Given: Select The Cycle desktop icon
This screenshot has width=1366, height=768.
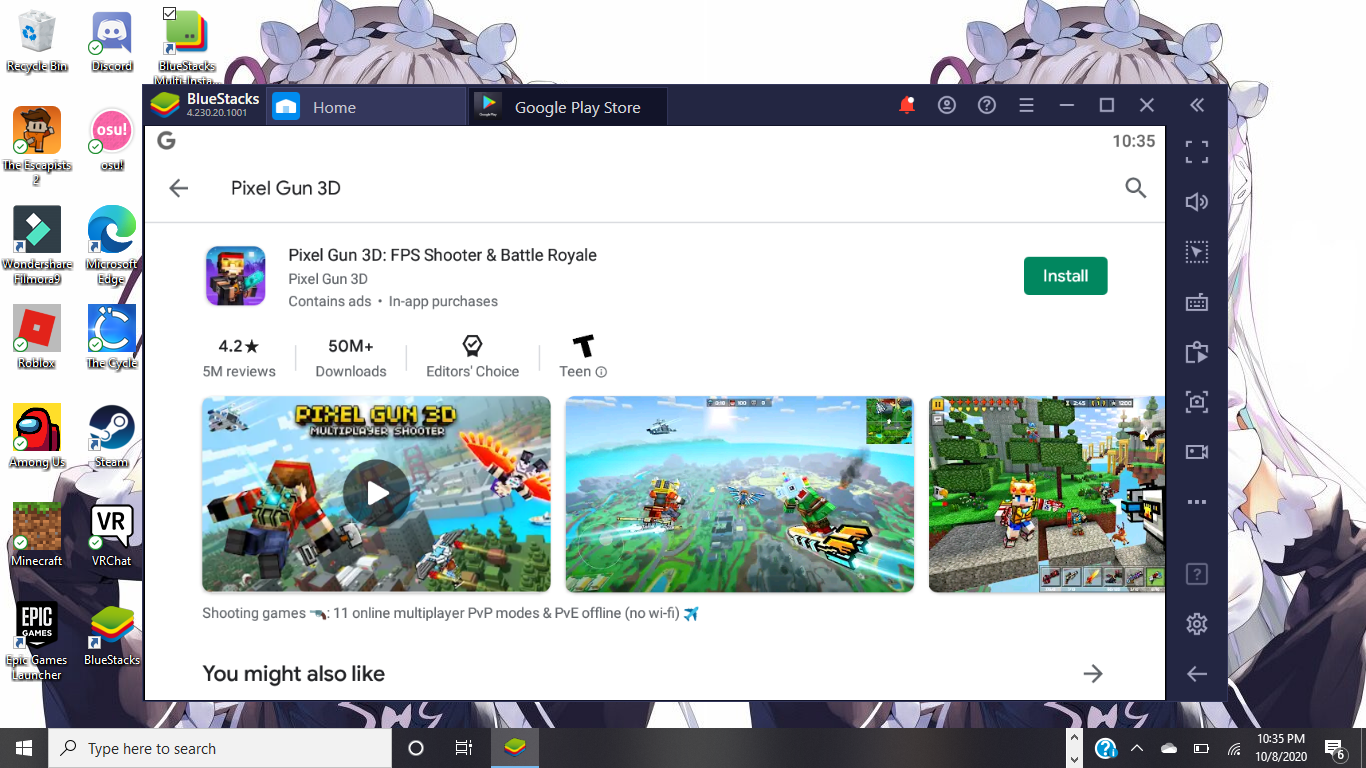Looking at the screenshot, I should (x=112, y=337).
